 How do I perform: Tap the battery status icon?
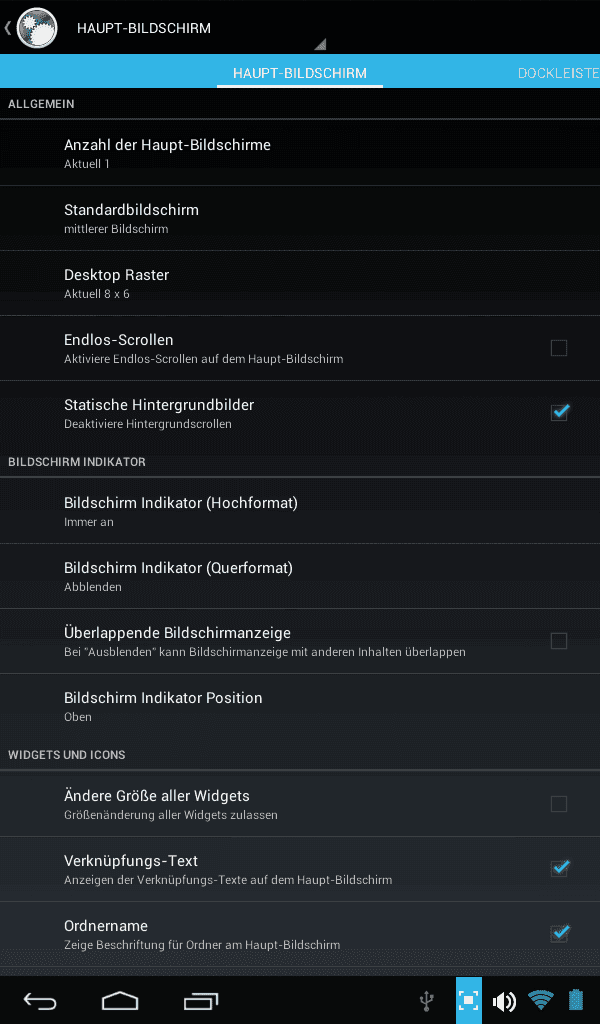click(x=576, y=1000)
